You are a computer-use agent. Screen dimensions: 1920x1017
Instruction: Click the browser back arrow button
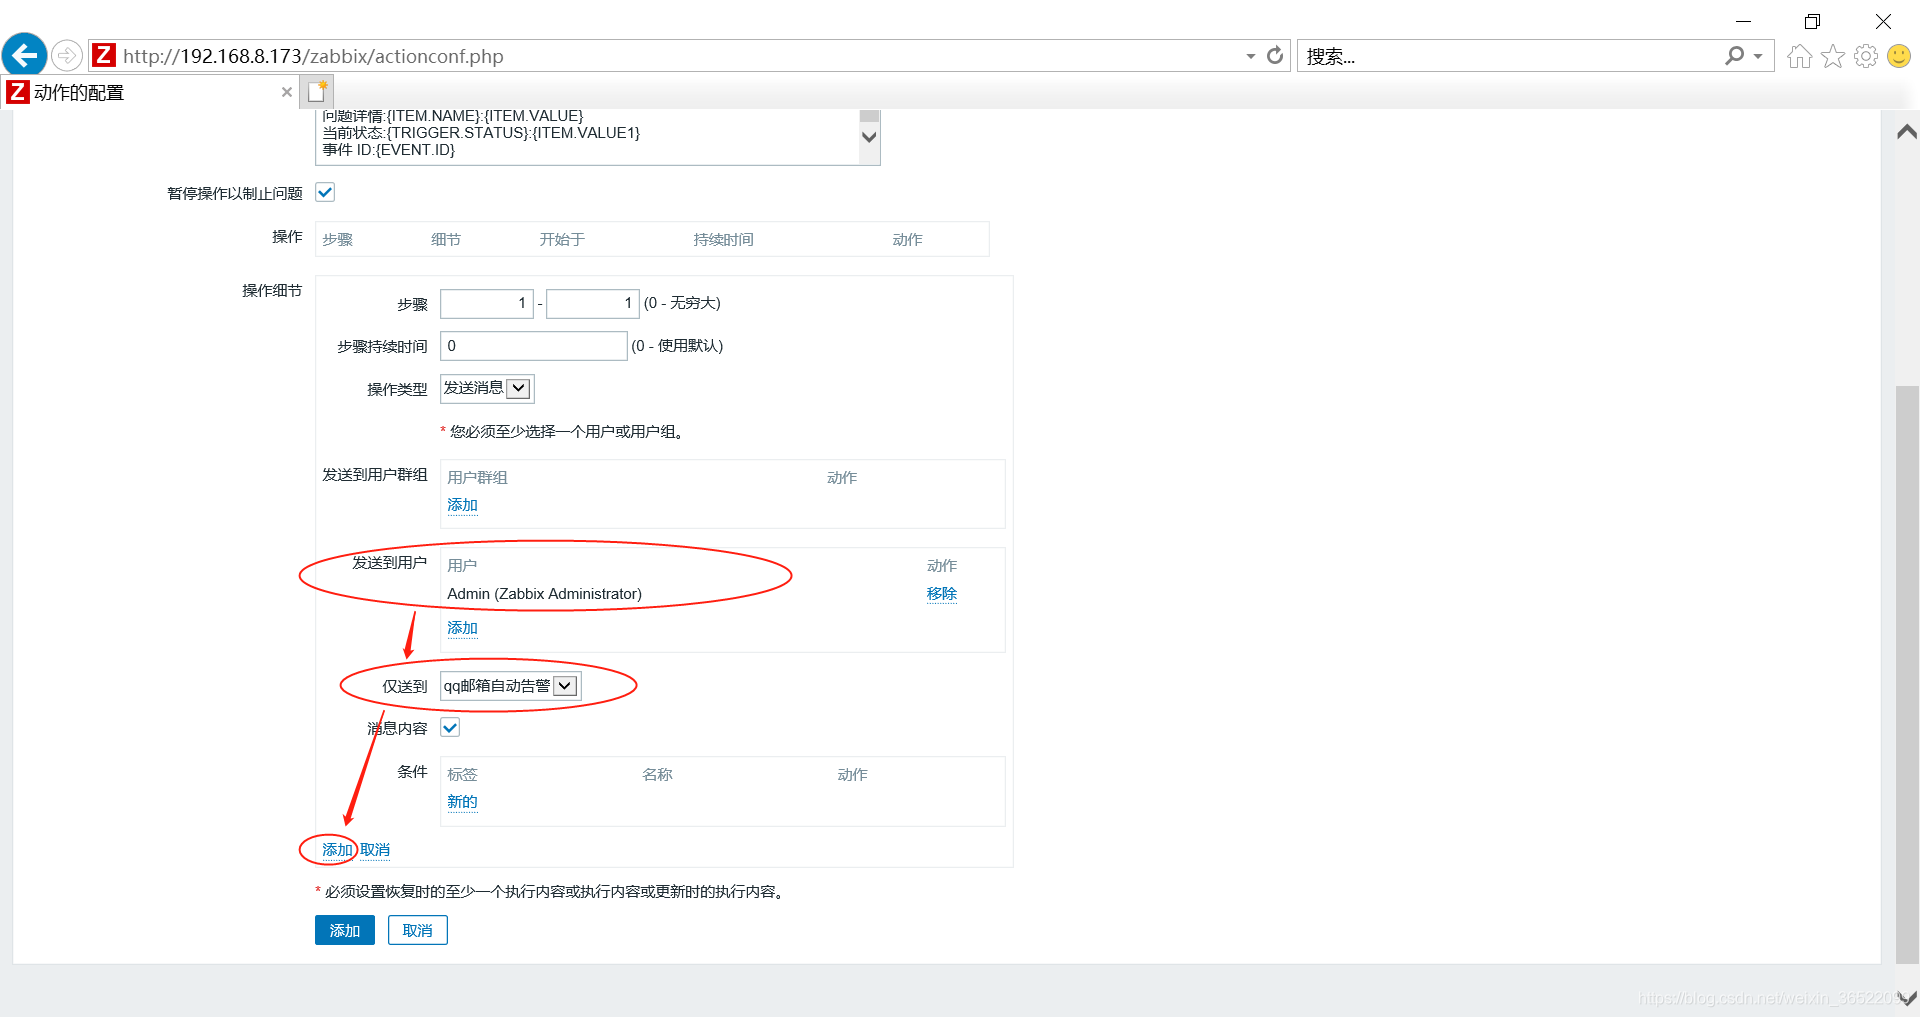25,55
